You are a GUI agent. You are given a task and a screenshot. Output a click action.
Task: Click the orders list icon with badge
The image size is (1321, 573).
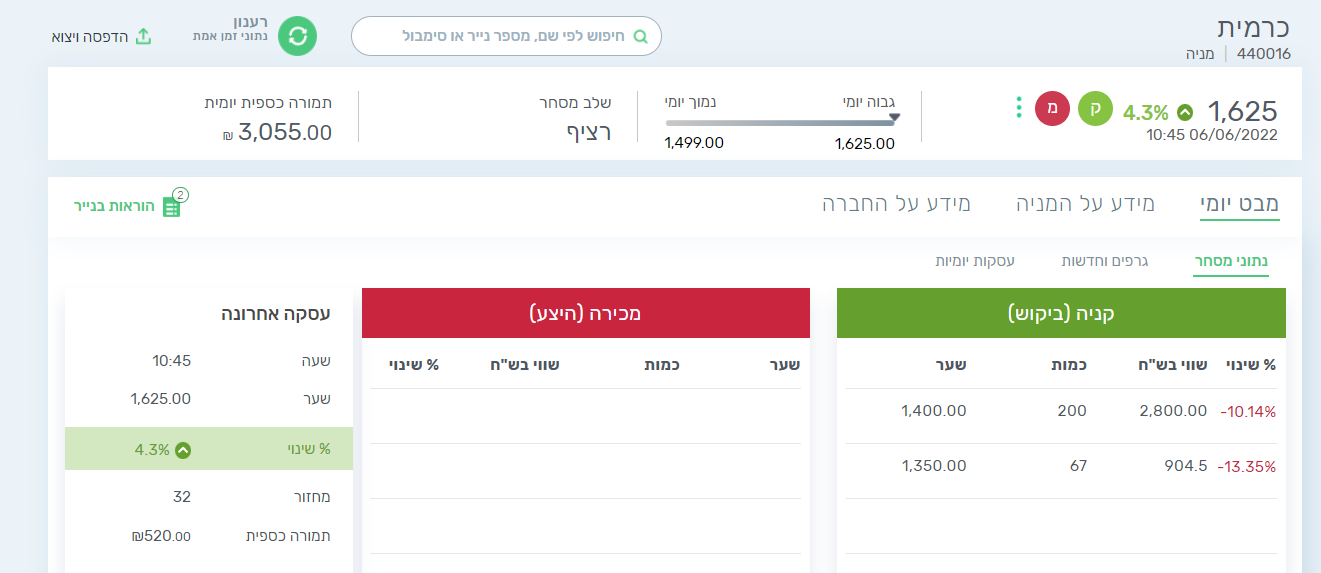pyautogui.click(x=172, y=206)
